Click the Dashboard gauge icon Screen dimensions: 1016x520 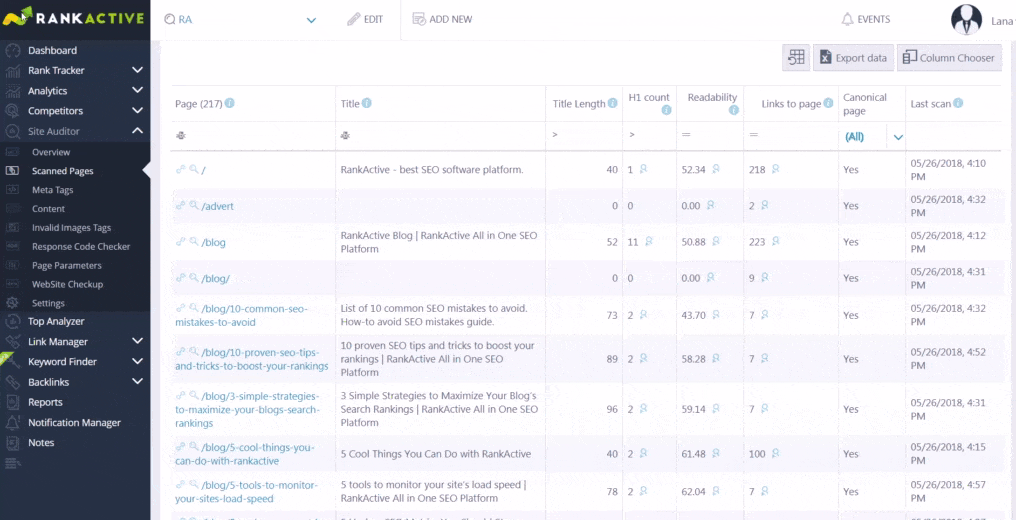point(13,51)
